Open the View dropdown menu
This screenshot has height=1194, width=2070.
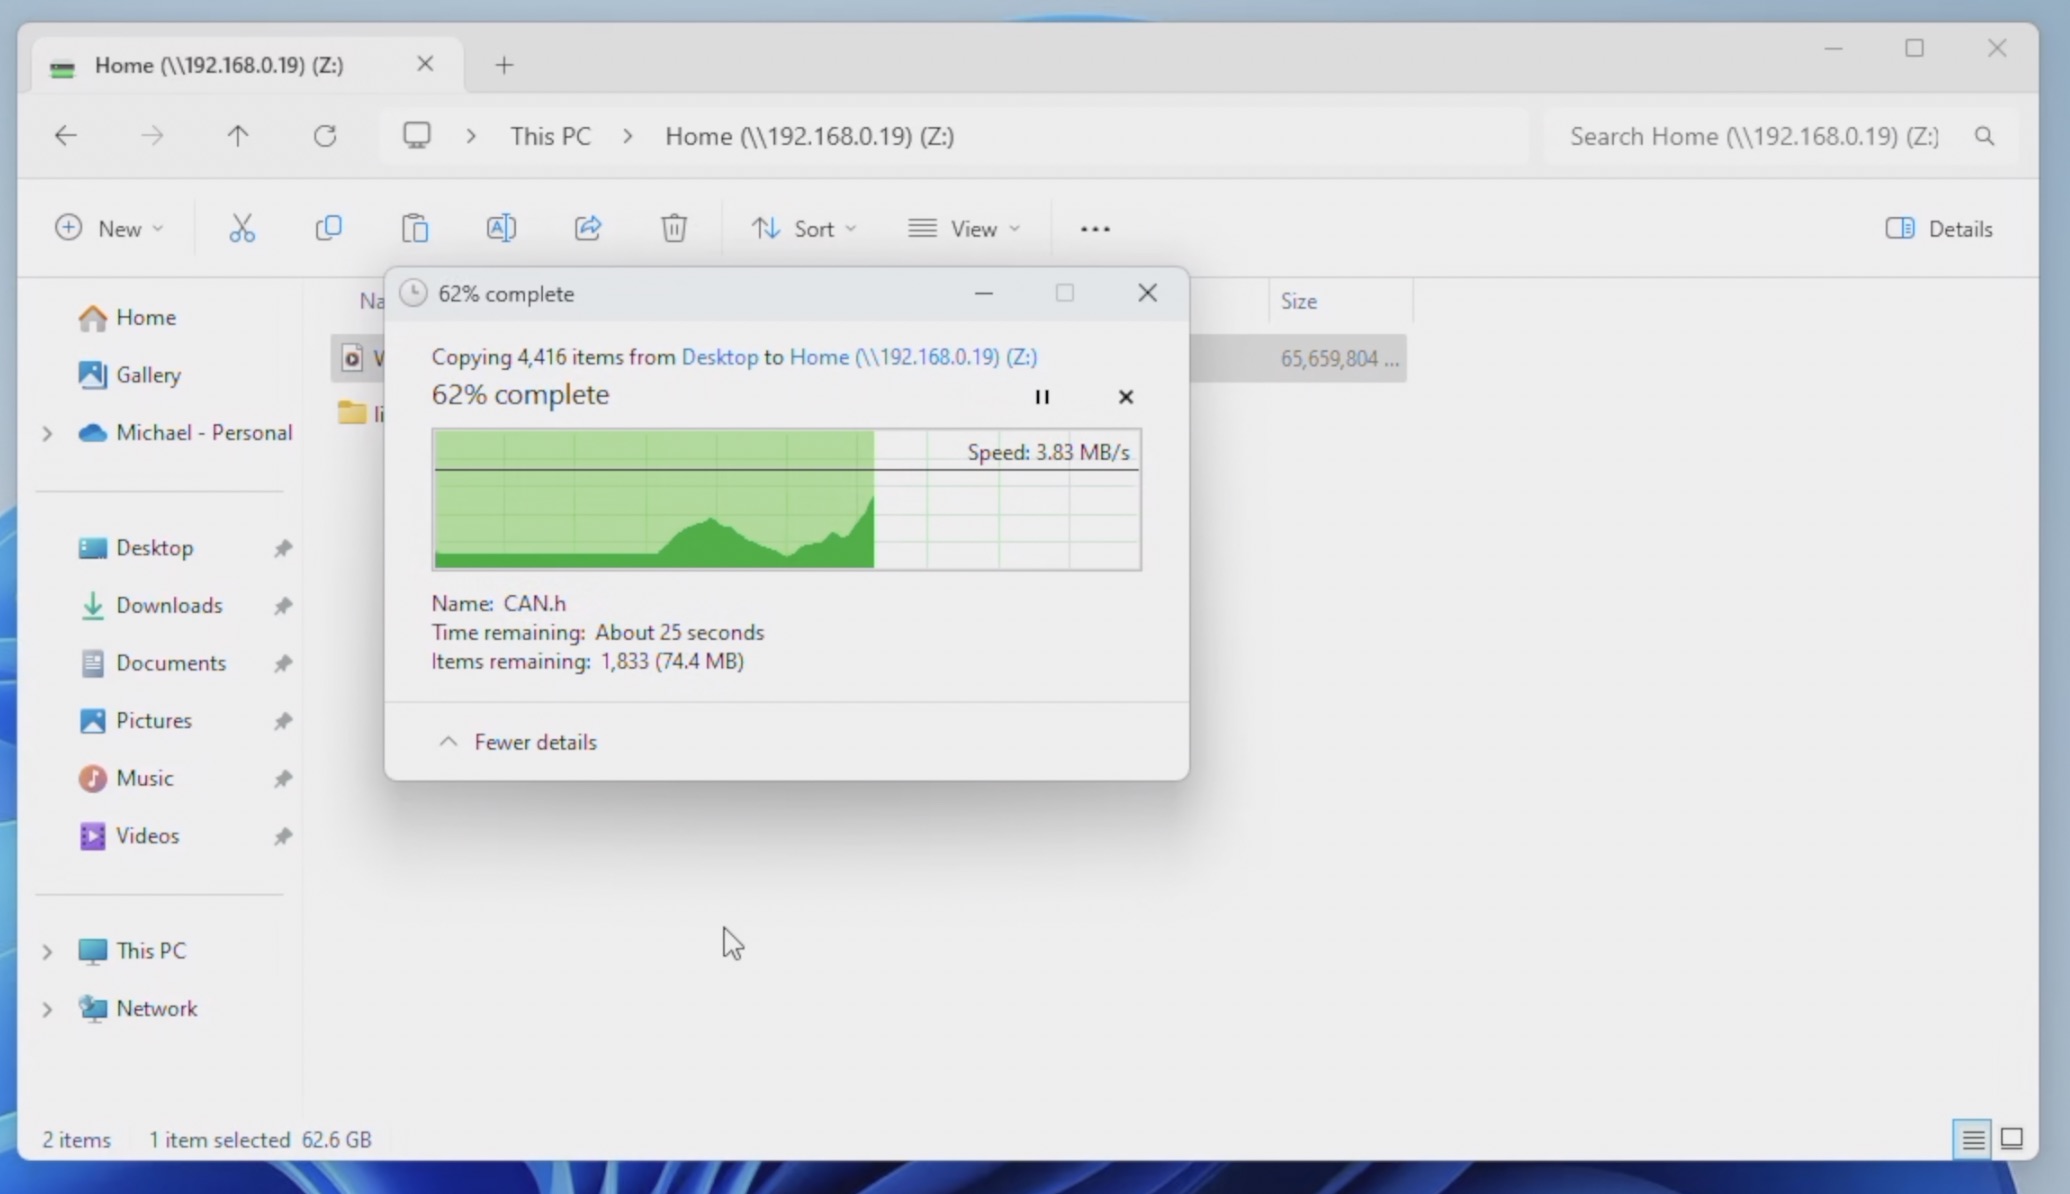(964, 229)
